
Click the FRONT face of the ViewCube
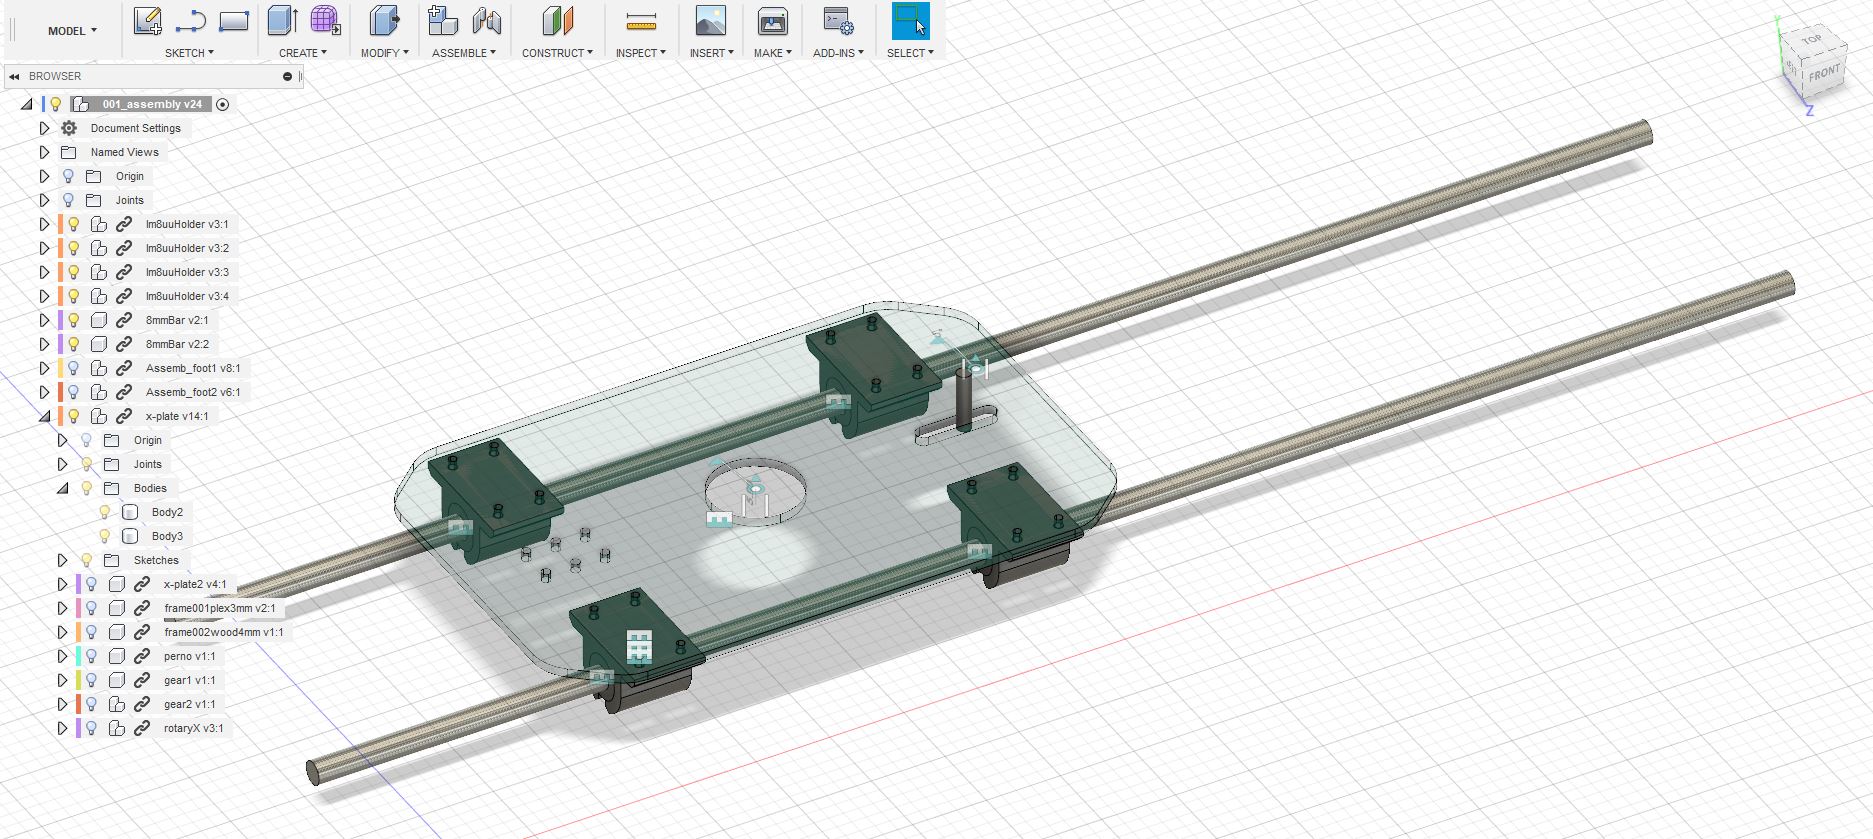coord(1823,73)
